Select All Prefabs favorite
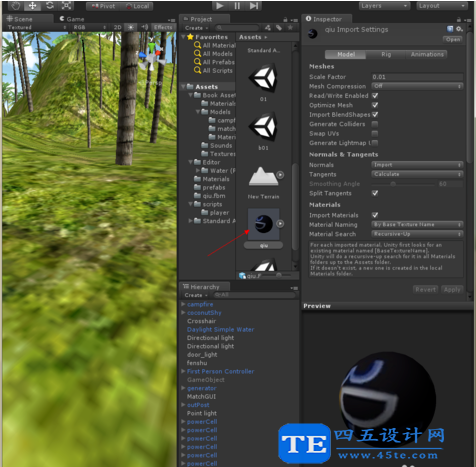 [214, 62]
